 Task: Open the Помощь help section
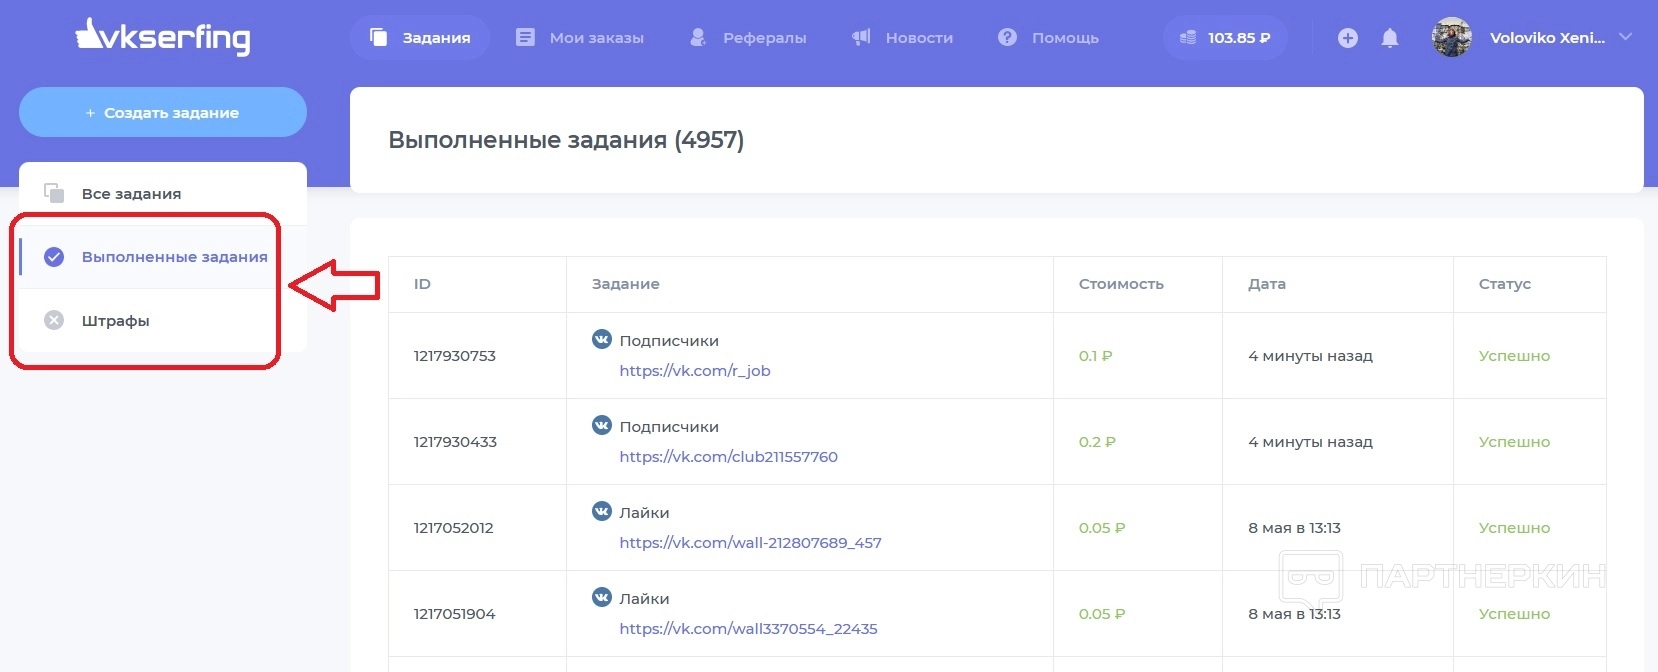[1048, 38]
